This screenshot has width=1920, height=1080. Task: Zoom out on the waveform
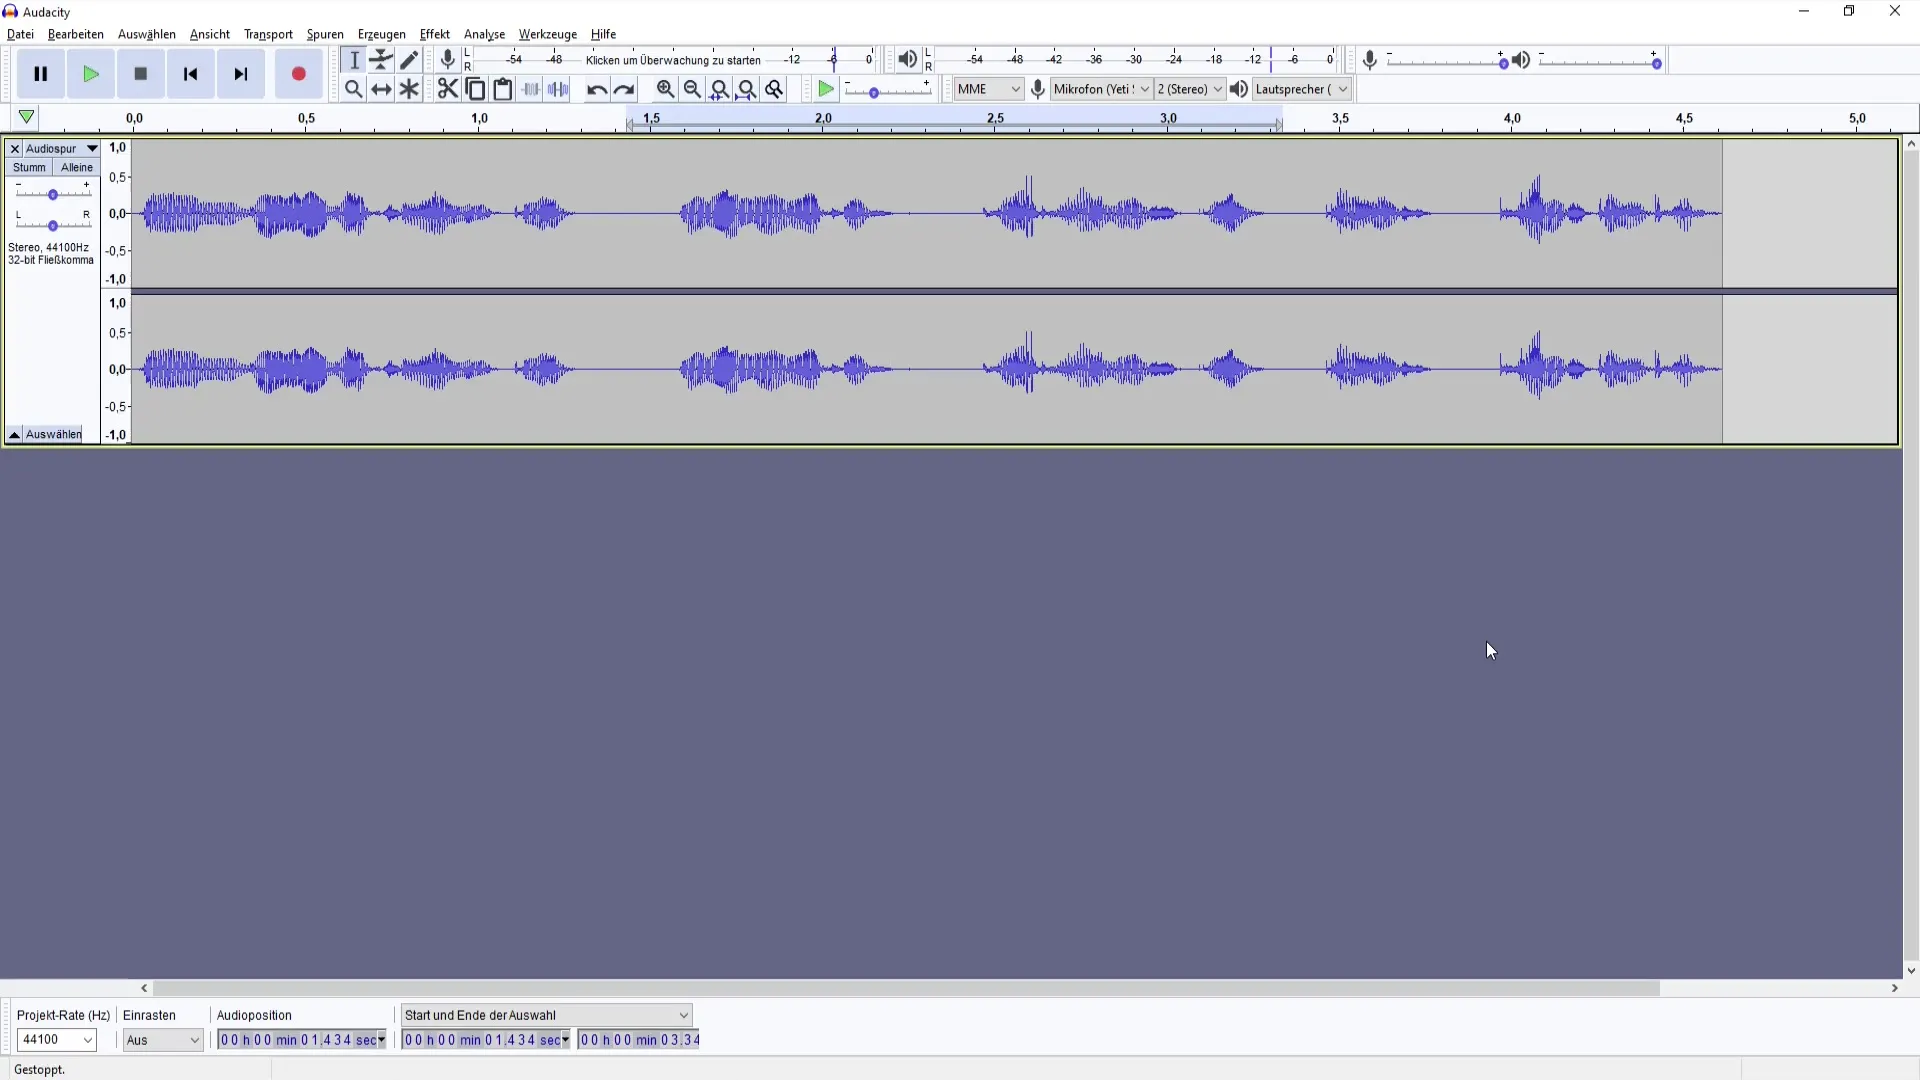[x=692, y=89]
